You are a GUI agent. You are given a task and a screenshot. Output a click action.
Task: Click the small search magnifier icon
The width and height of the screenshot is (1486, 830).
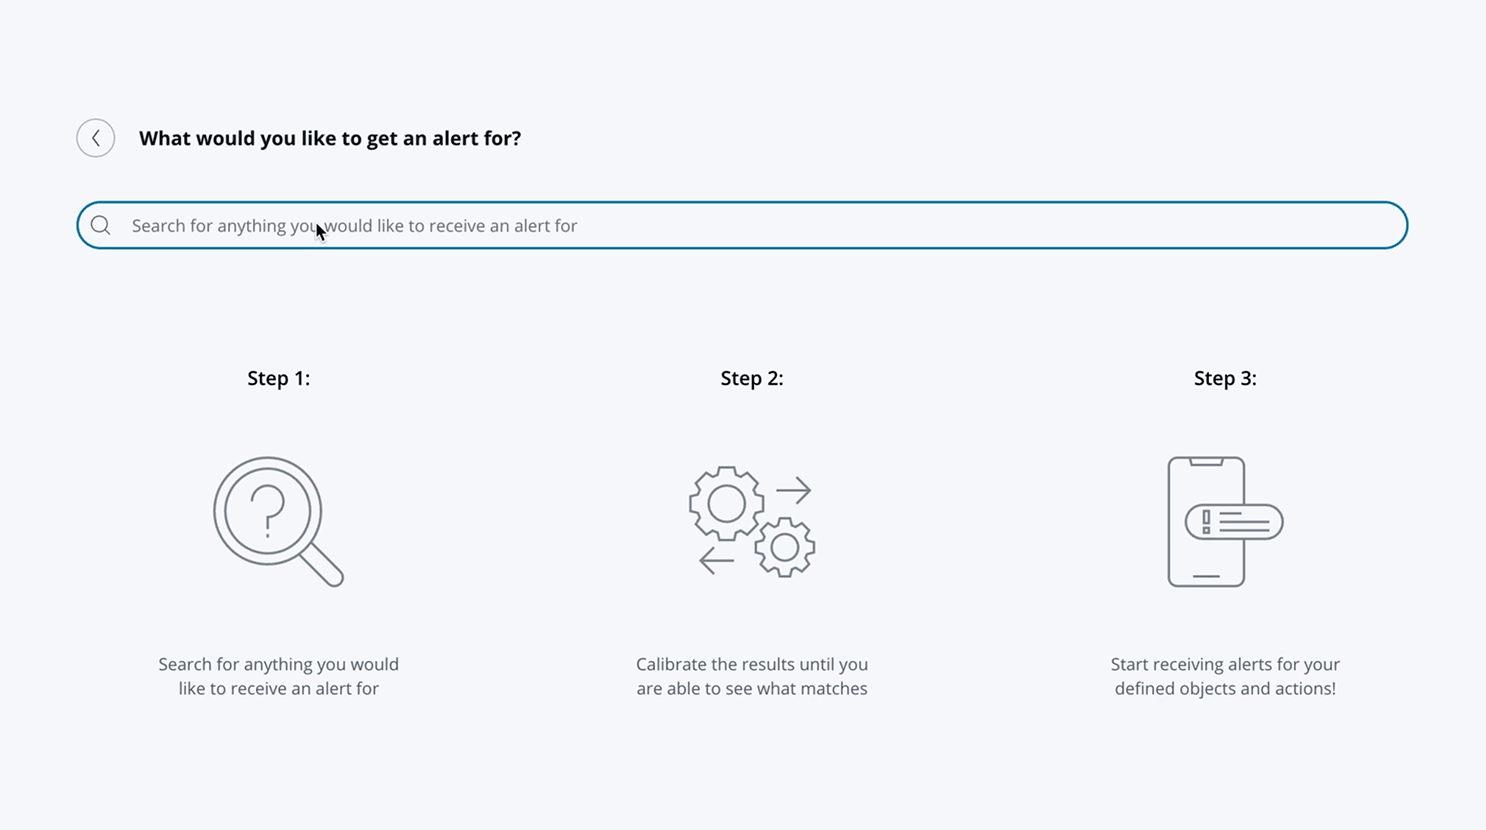tap(101, 225)
